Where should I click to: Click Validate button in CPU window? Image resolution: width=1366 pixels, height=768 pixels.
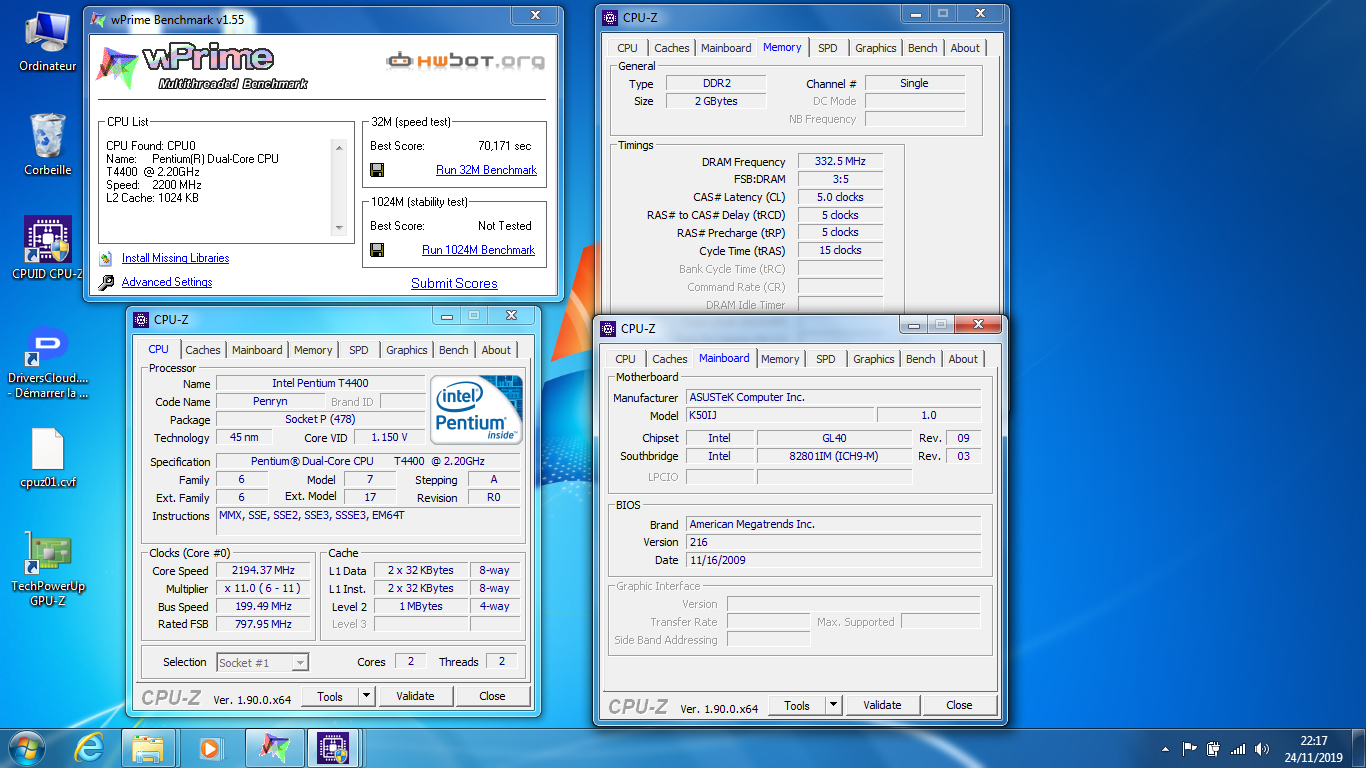[x=415, y=696]
